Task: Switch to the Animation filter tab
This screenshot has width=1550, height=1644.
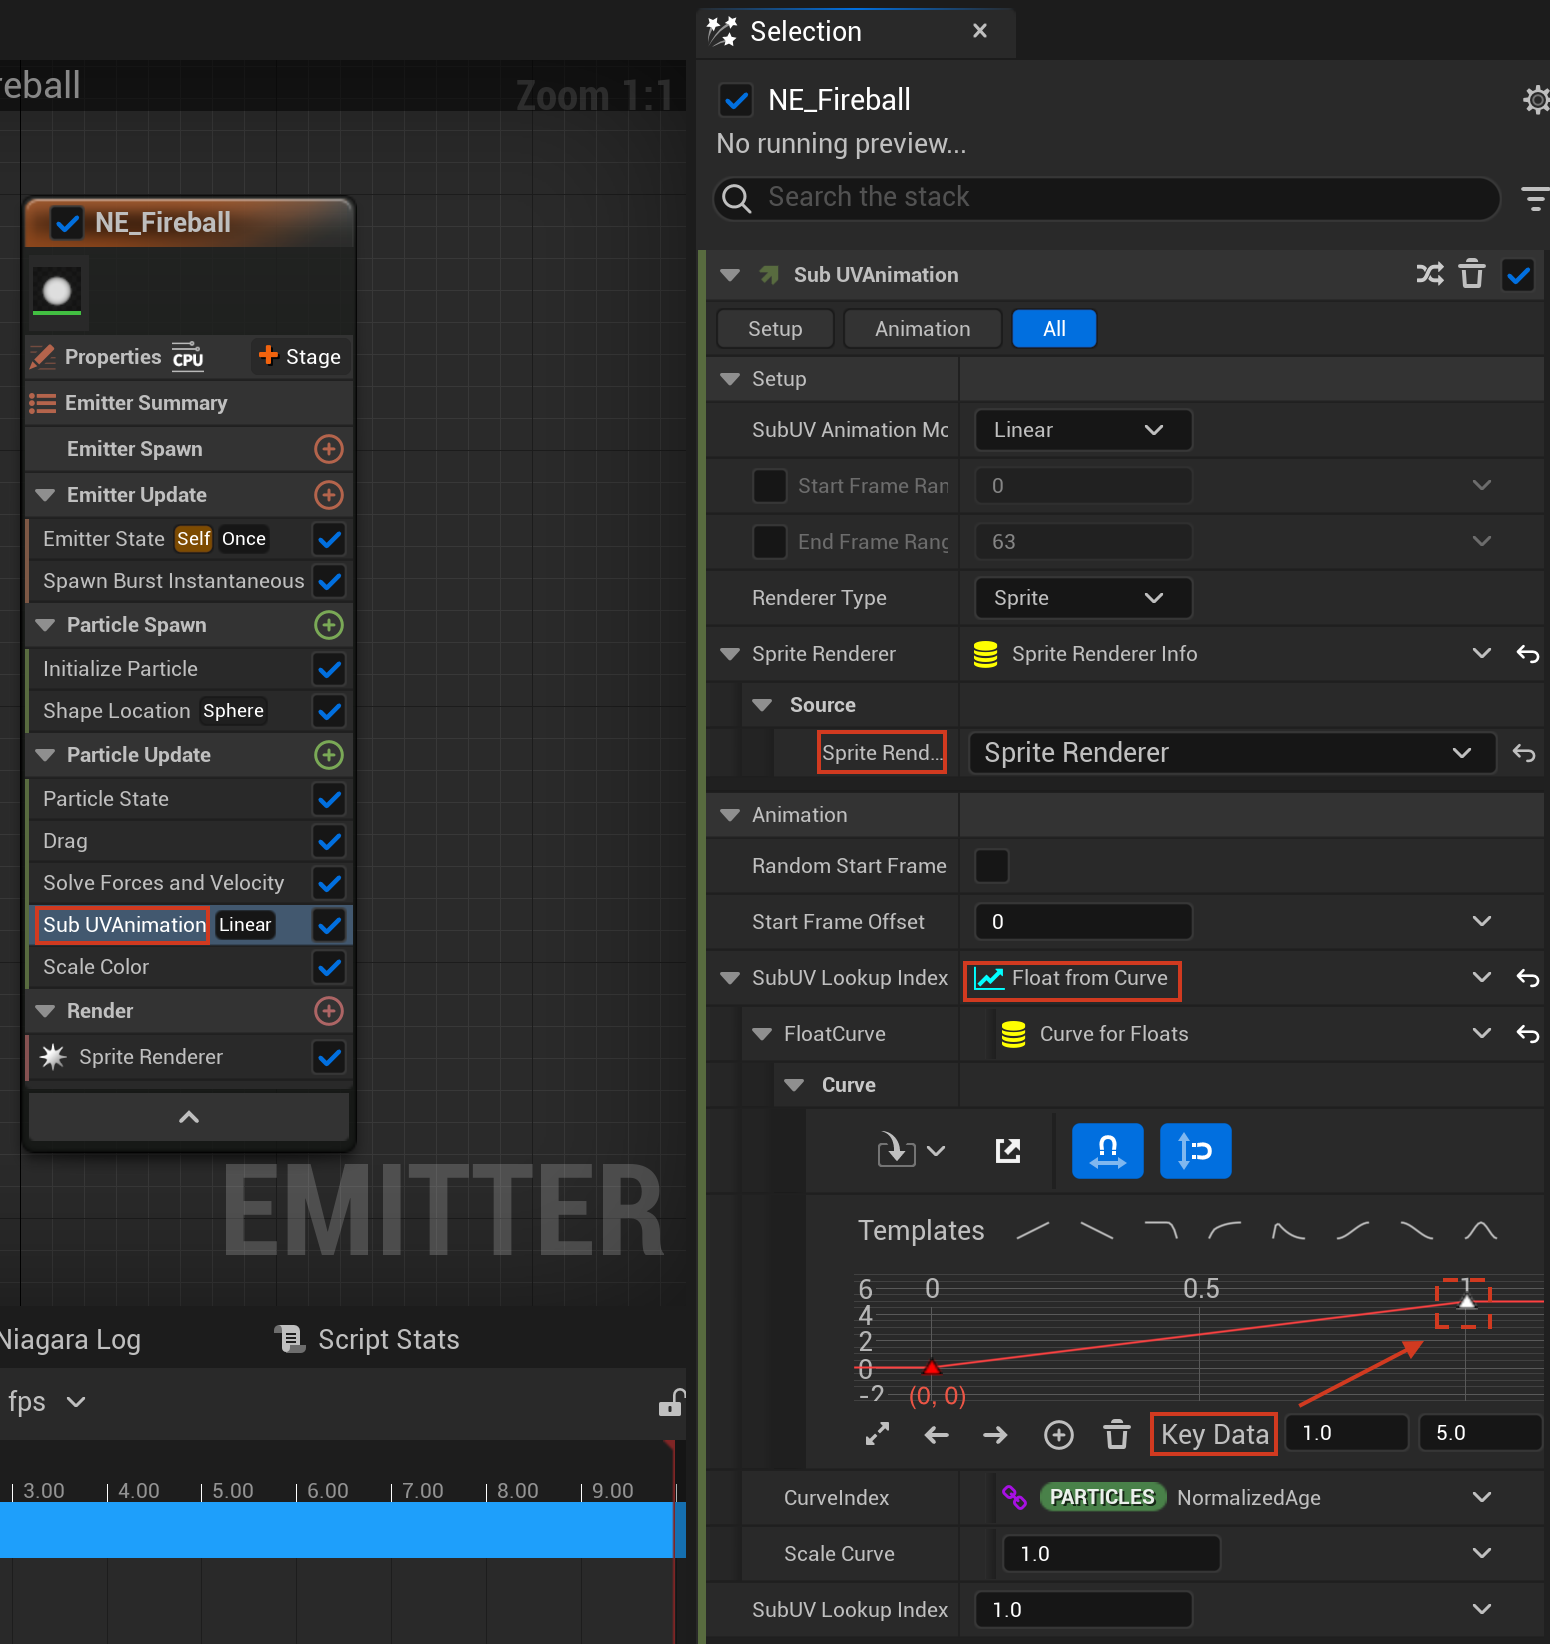Action: 922,329
